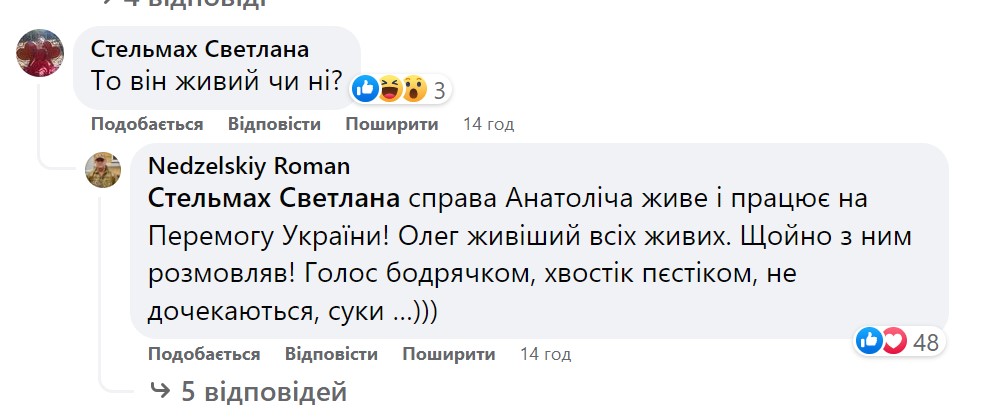The width and height of the screenshot is (1008, 420).
Task: Click the blue like icon on Roman's reply
Action: (870, 342)
